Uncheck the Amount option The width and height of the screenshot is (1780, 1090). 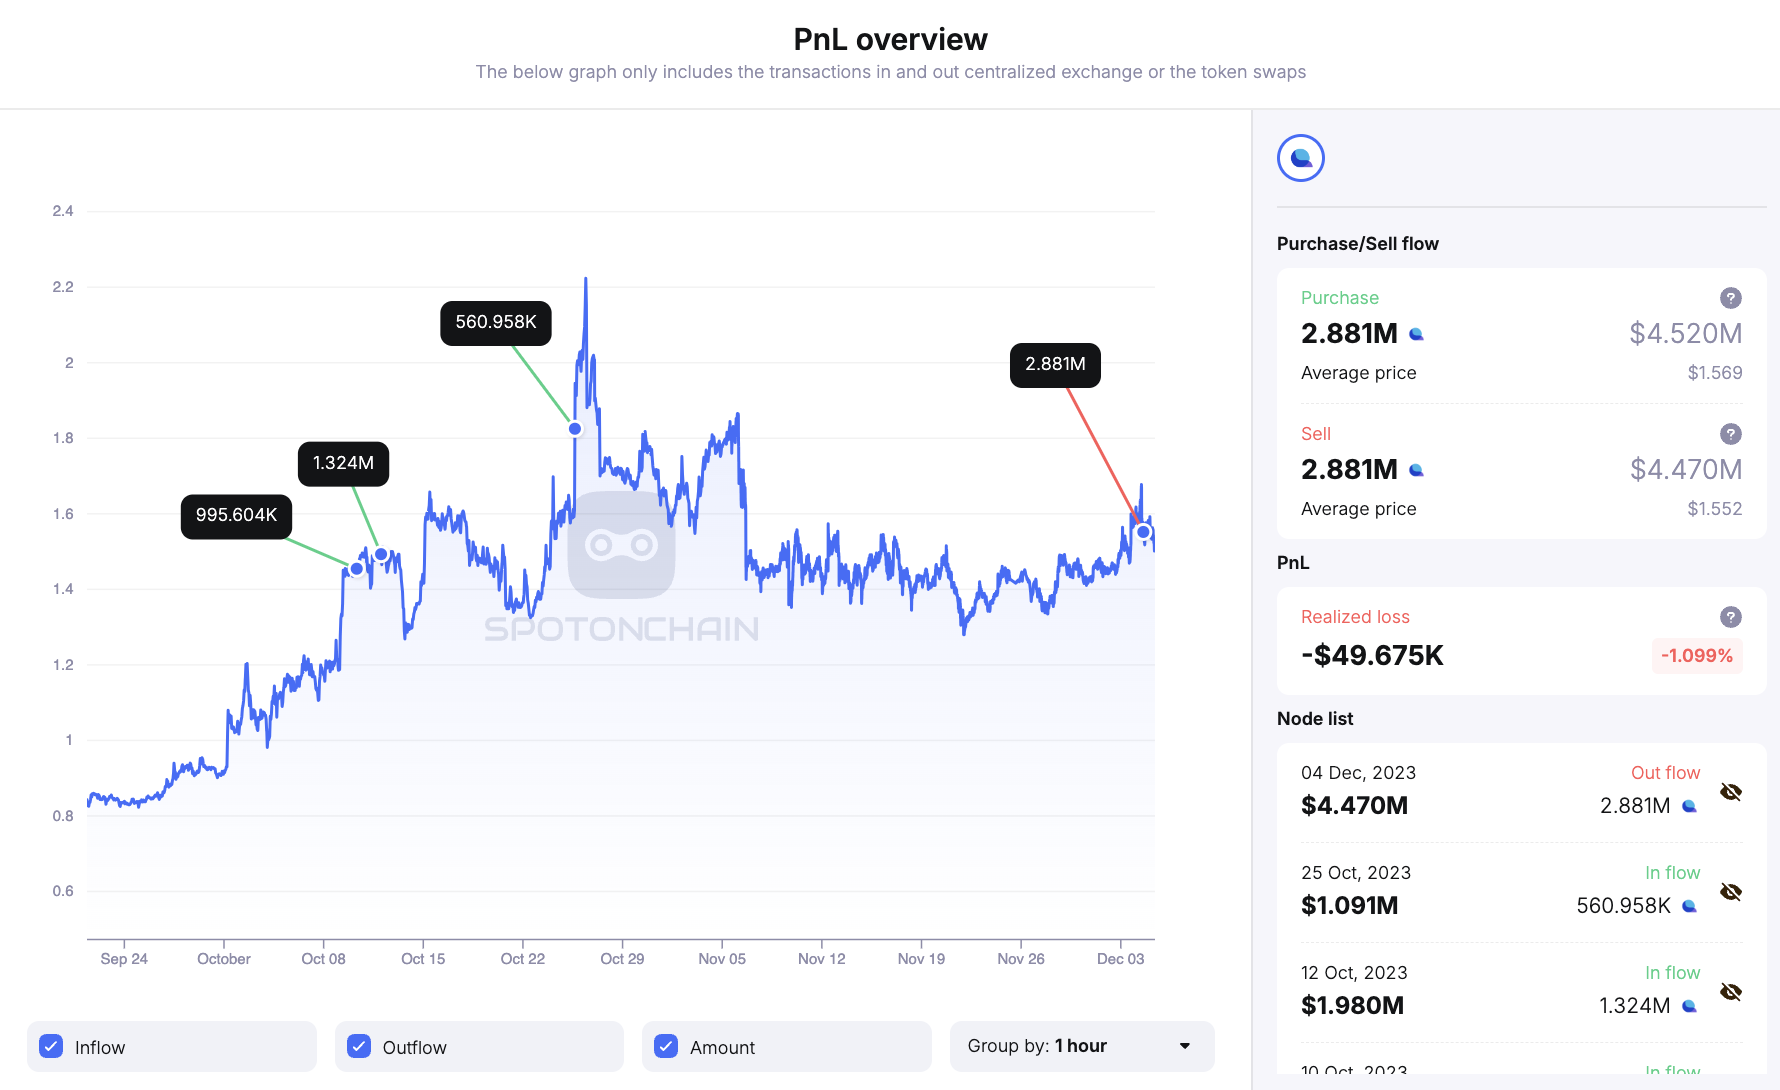666,1046
